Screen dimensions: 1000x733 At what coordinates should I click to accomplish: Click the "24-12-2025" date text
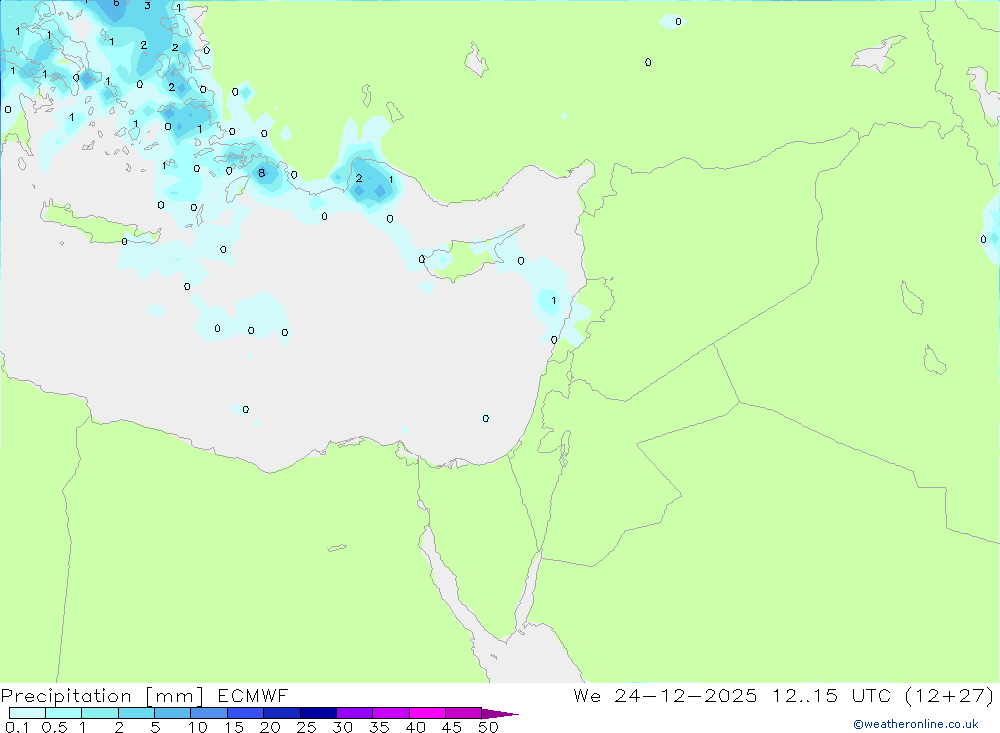click(x=686, y=696)
